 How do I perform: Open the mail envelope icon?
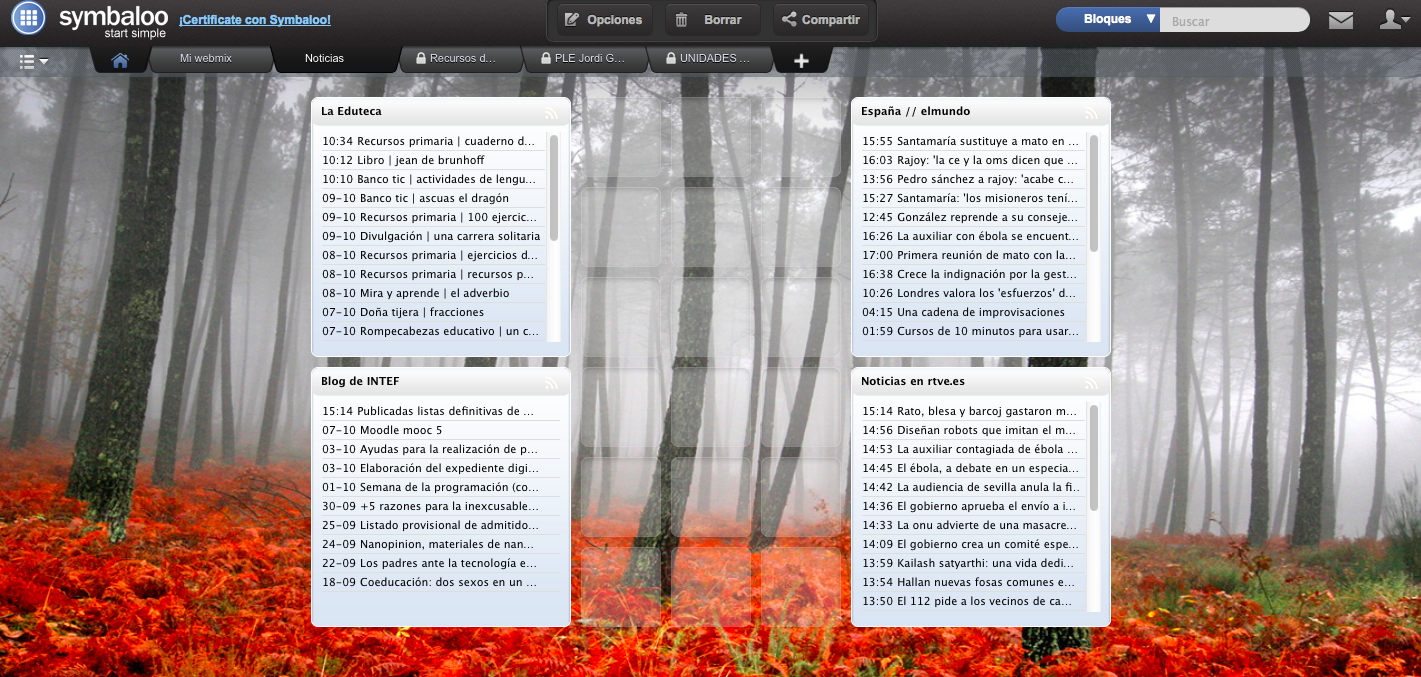(x=1340, y=20)
